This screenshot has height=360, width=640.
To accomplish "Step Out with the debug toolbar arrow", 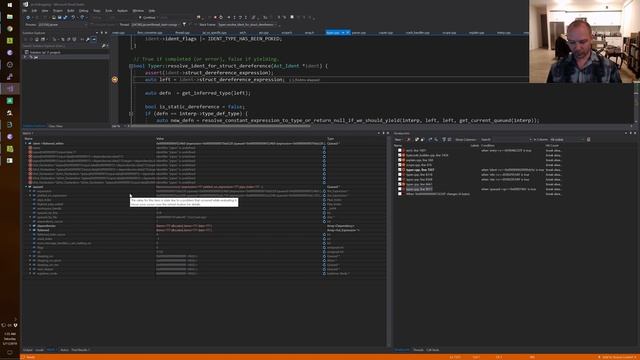I will (246, 17).
